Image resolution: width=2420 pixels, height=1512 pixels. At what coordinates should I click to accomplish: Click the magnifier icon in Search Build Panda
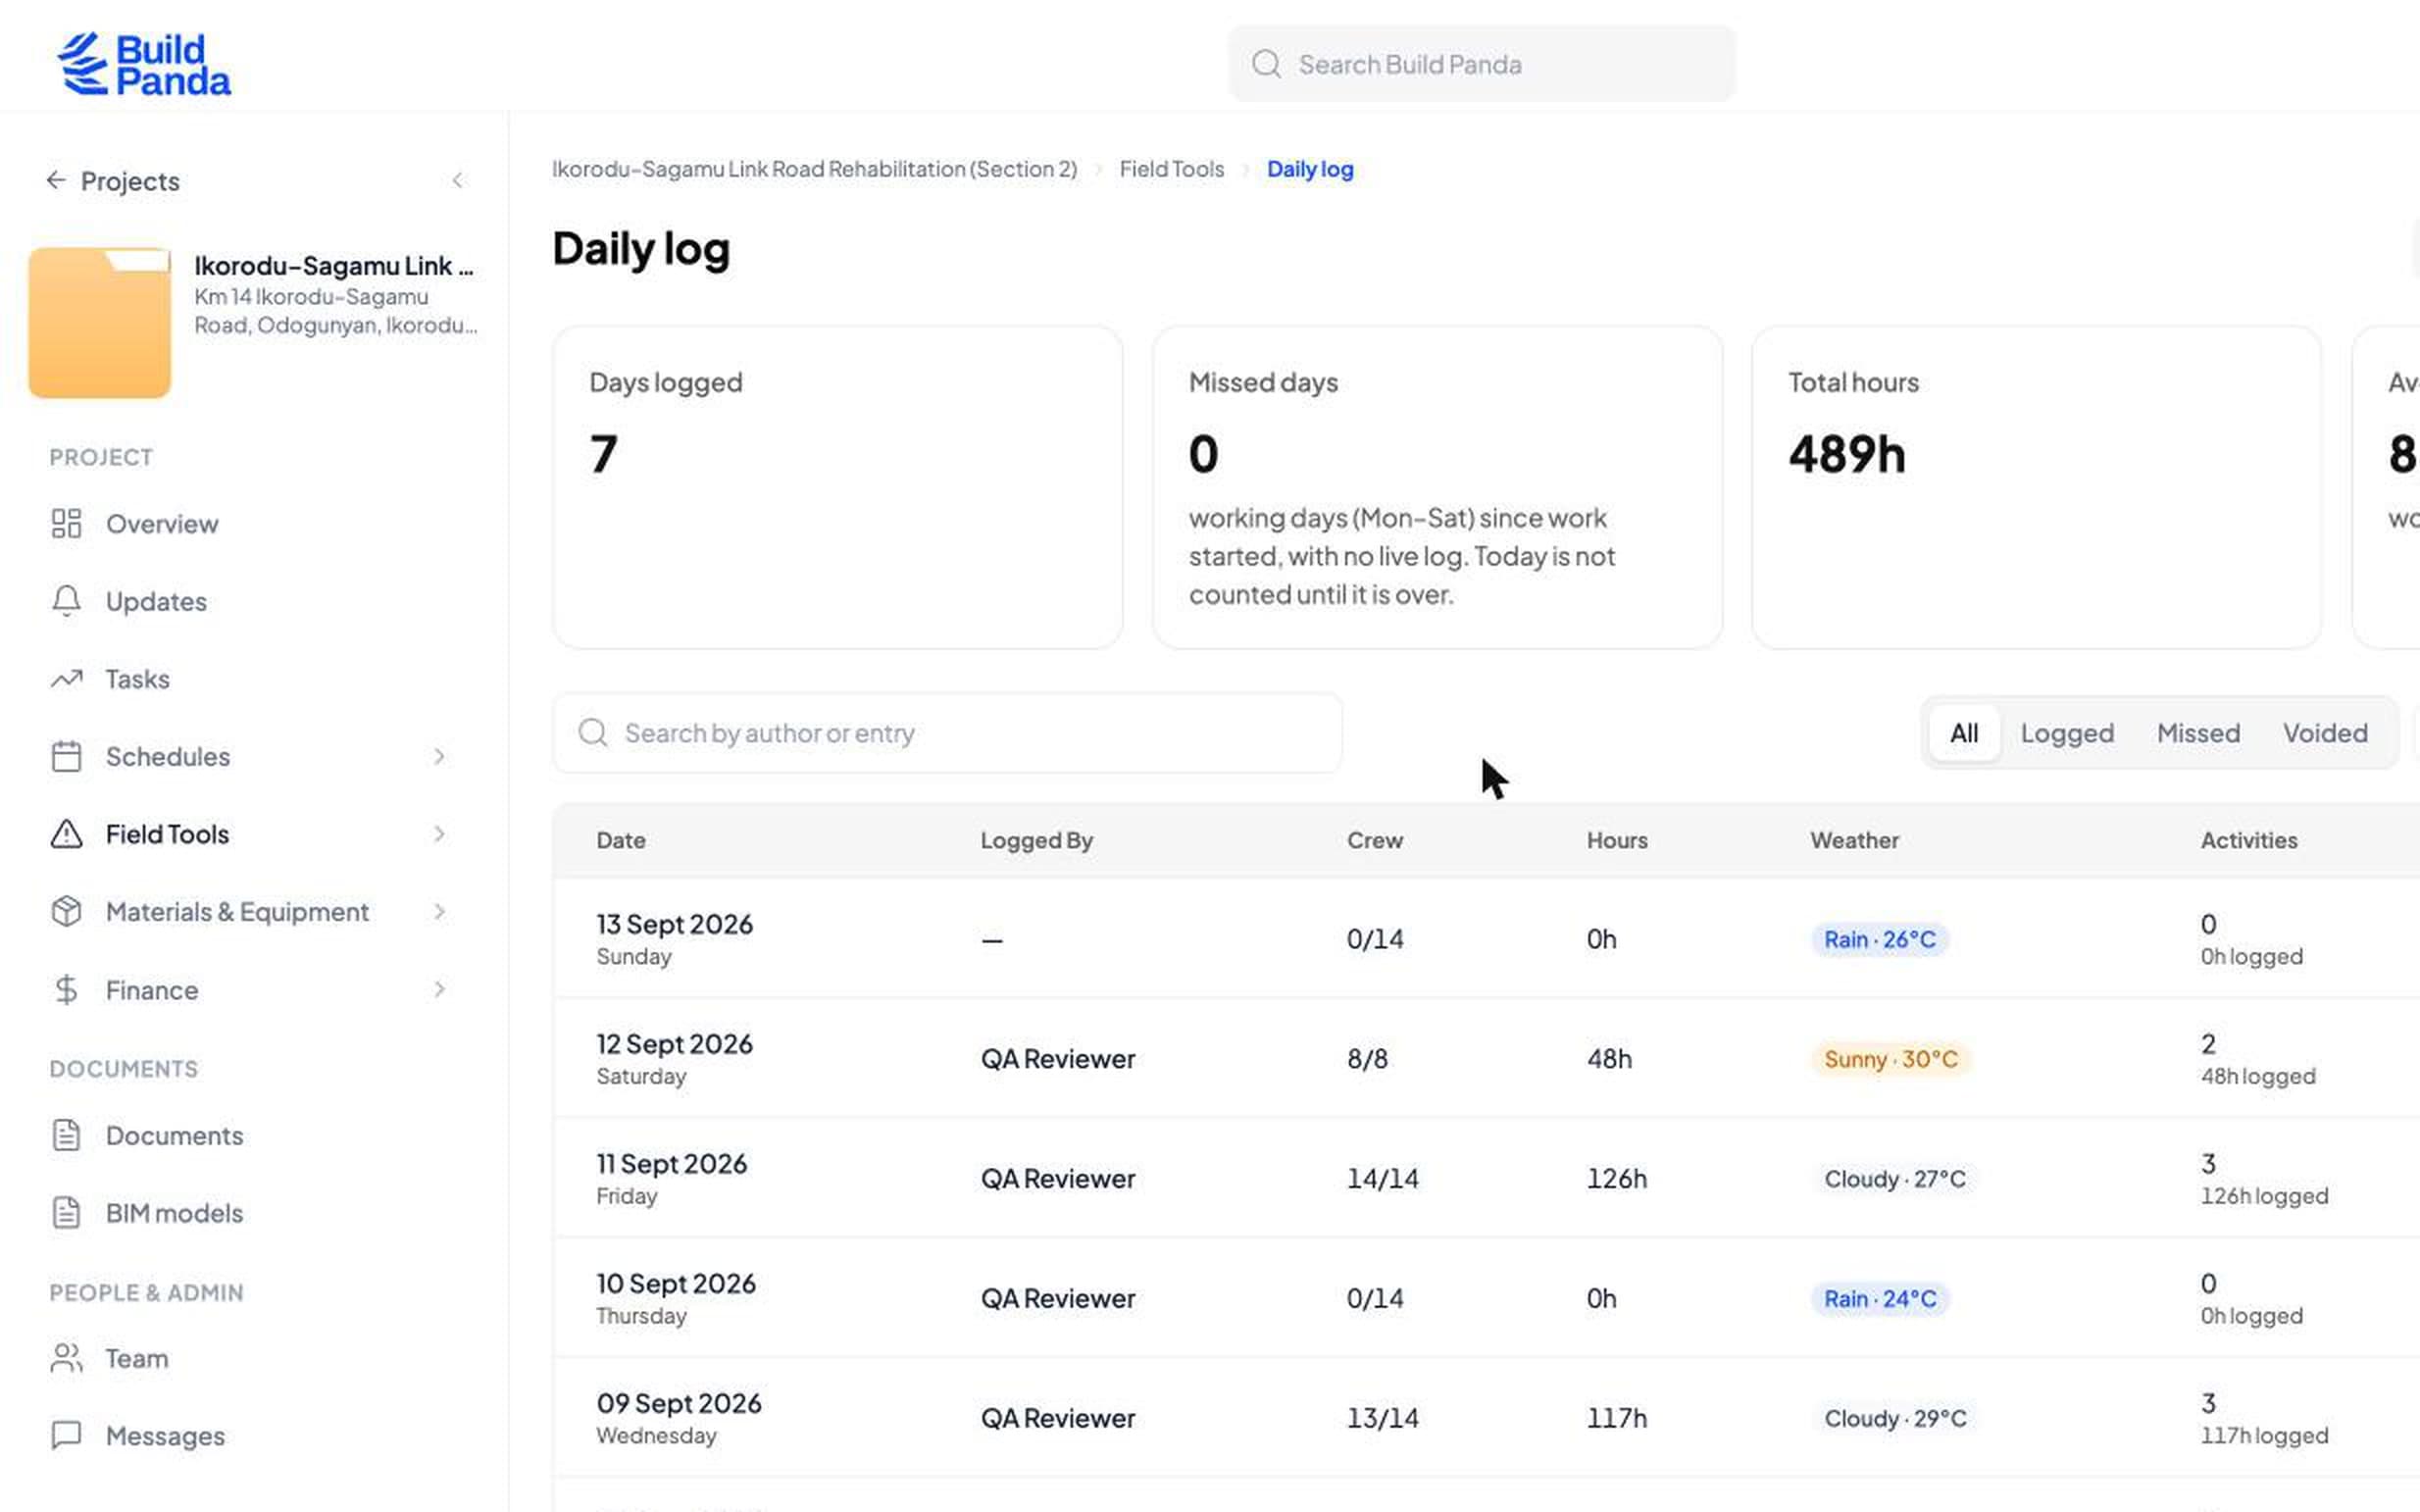tap(1266, 64)
